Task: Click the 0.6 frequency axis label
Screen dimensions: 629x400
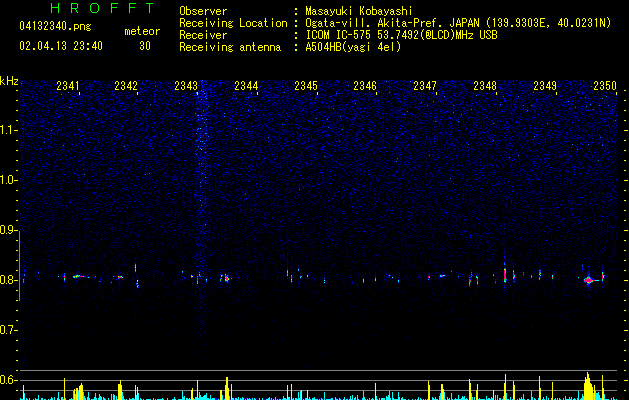Action: click(9, 380)
